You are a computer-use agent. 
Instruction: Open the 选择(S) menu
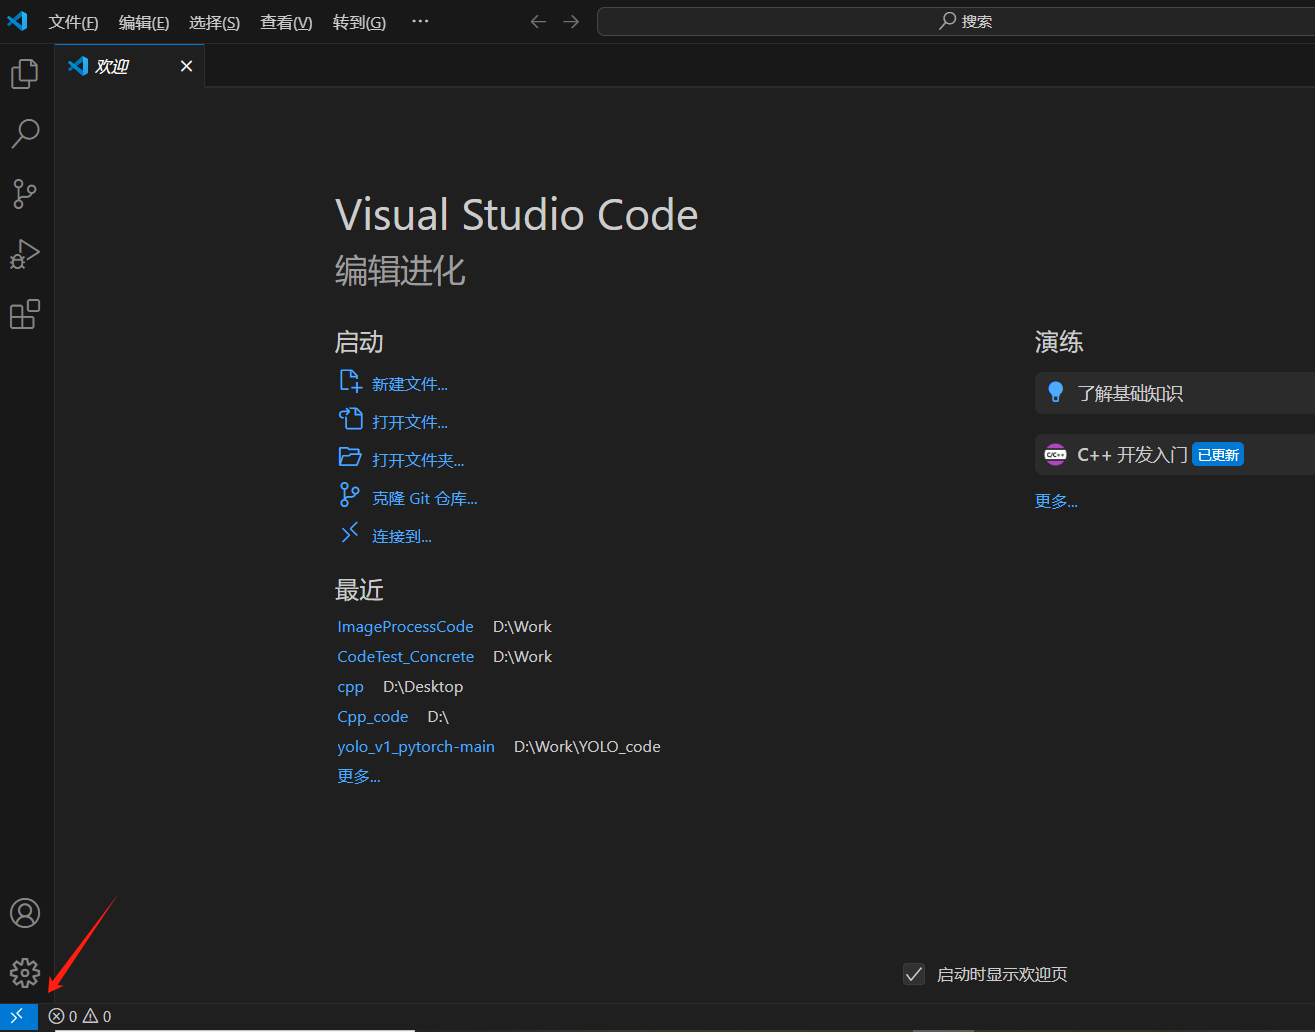214,22
